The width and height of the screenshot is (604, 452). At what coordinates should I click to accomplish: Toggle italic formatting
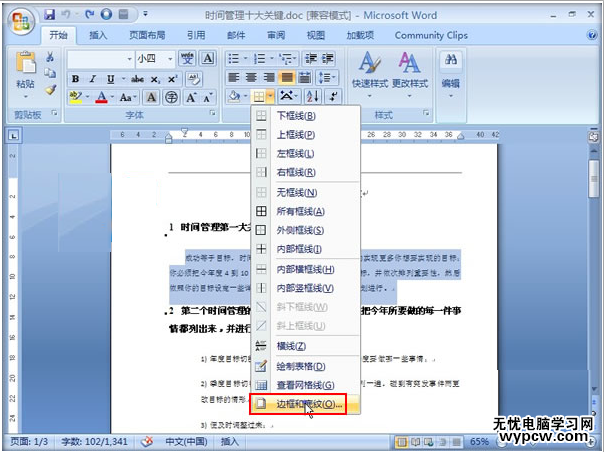pos(92,79)
